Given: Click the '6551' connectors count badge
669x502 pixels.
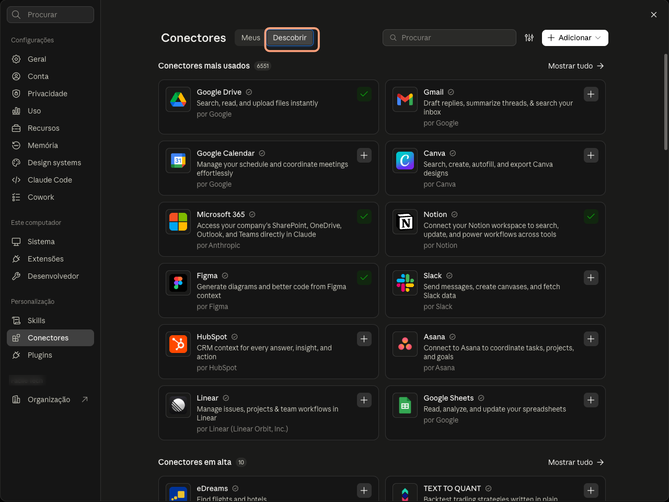Looking at the screenshot, I should point(263,66).
